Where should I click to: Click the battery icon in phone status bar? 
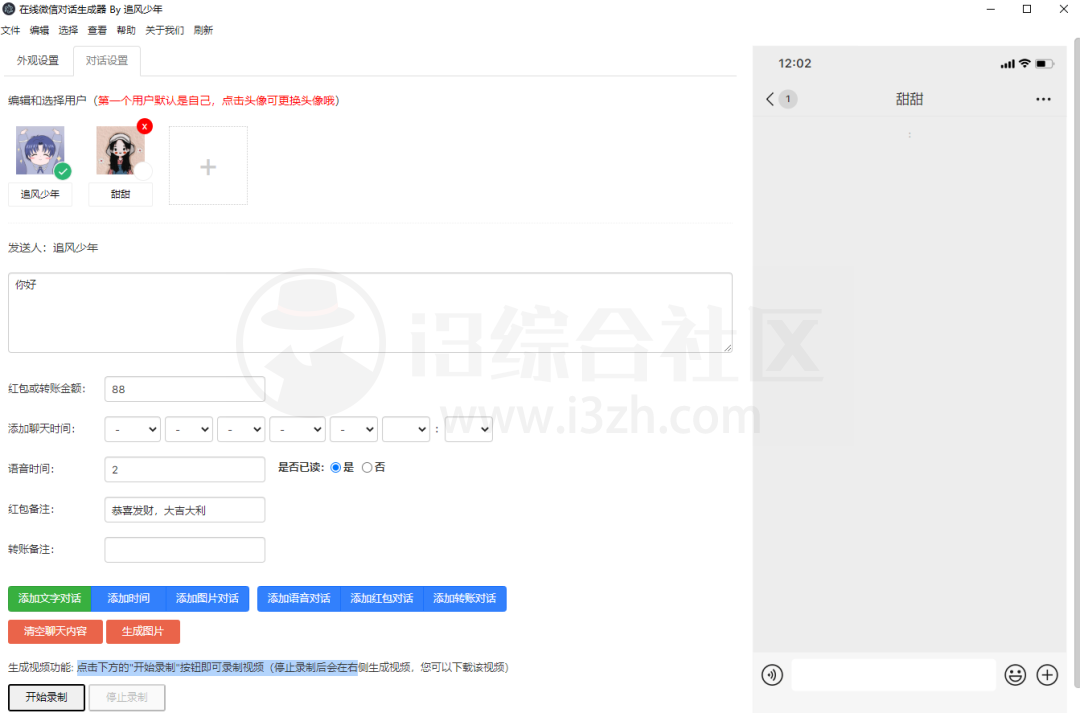[1045, 64]
